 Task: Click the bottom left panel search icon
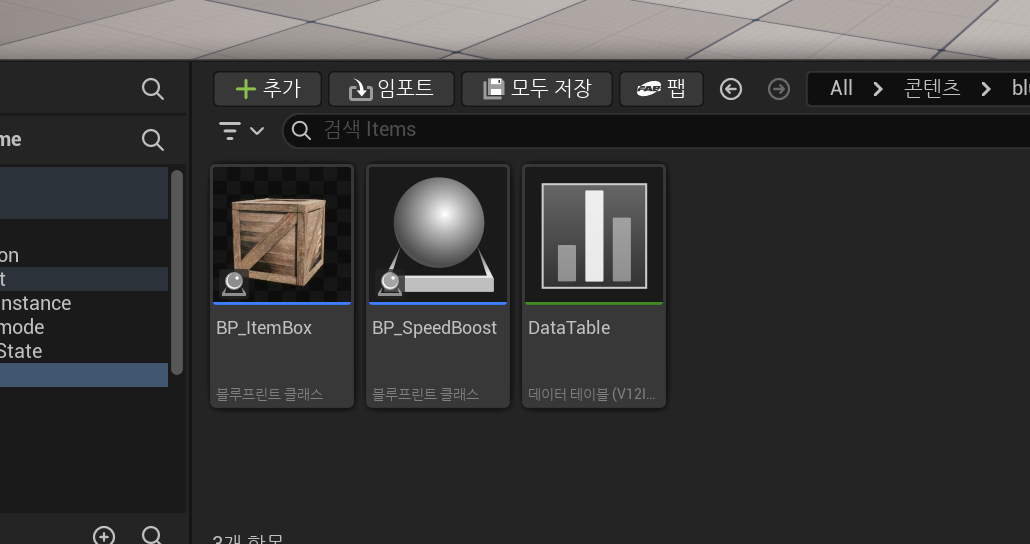pos(152,535)
